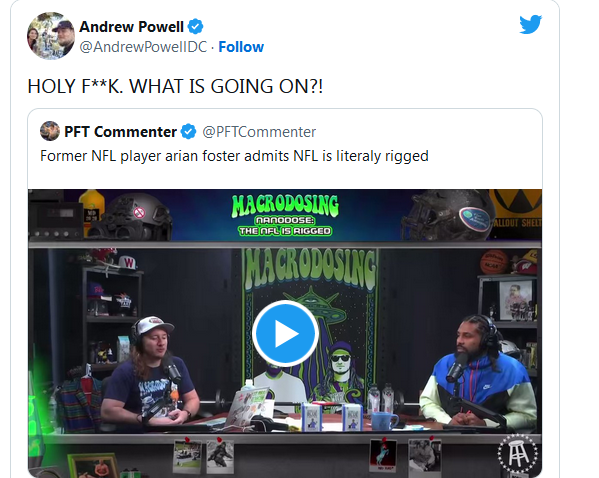Click the Twitter bird logo
Image resolution: width=599 pixels, height=478 pixels.
tap(530, 24)
